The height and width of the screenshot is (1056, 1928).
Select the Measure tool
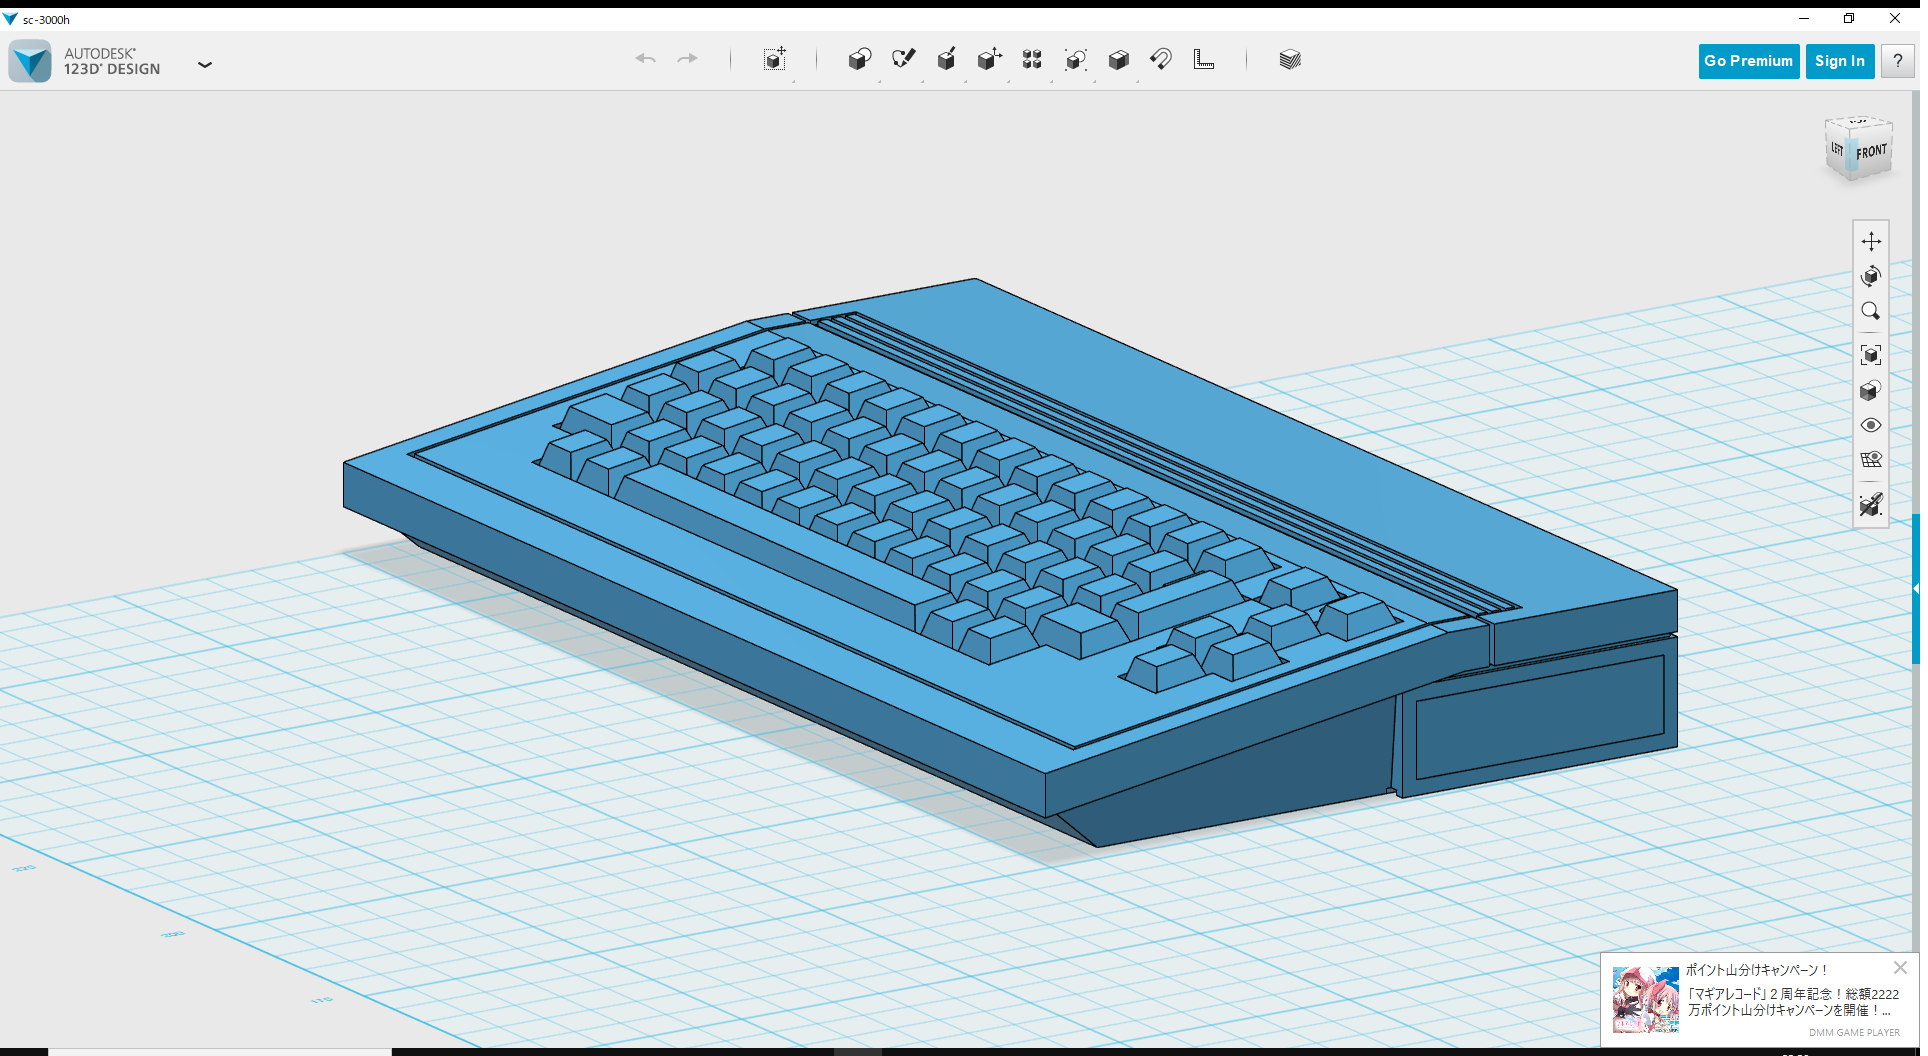coord(1204,60)
